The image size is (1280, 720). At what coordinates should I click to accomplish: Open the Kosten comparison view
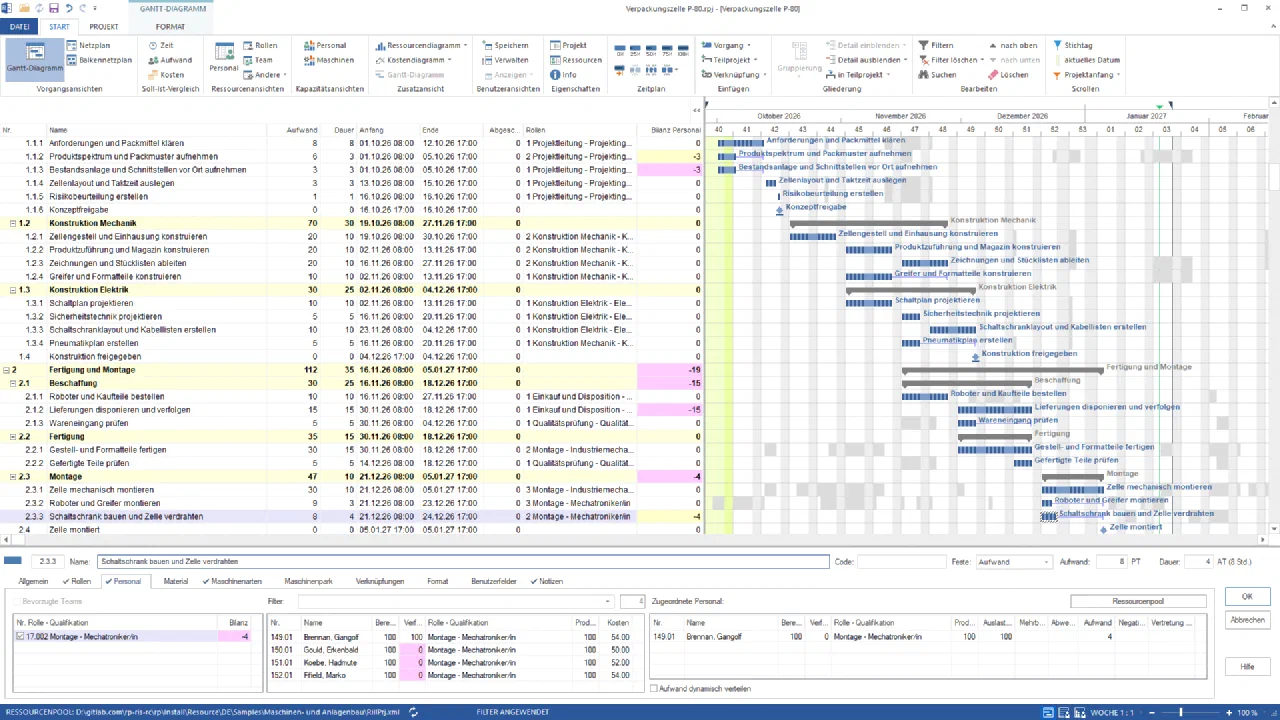165,75
